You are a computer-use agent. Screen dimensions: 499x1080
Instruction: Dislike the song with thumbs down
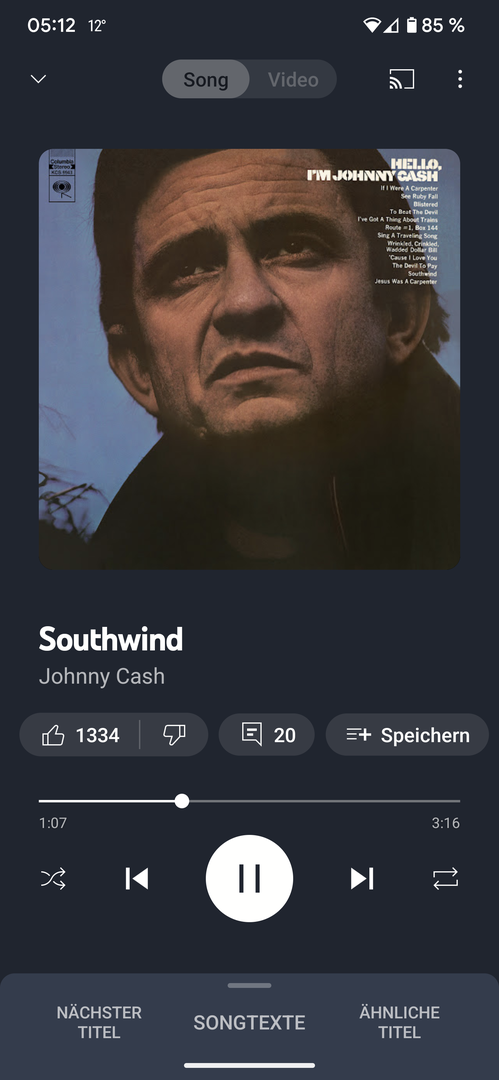click(x=174, y=735)
